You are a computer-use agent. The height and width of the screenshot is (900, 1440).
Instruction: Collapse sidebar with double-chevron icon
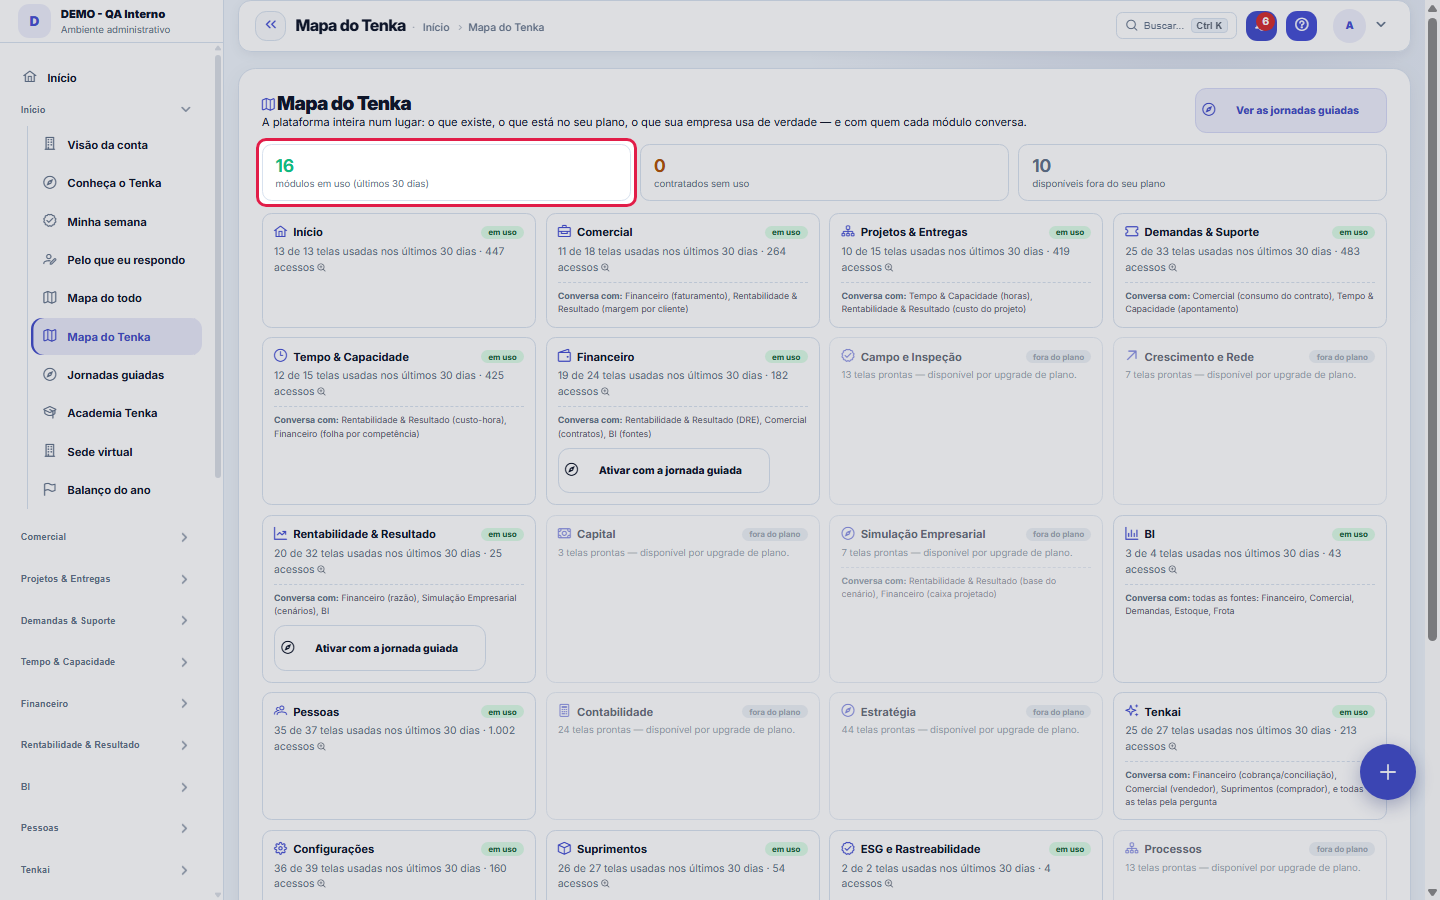271,26
